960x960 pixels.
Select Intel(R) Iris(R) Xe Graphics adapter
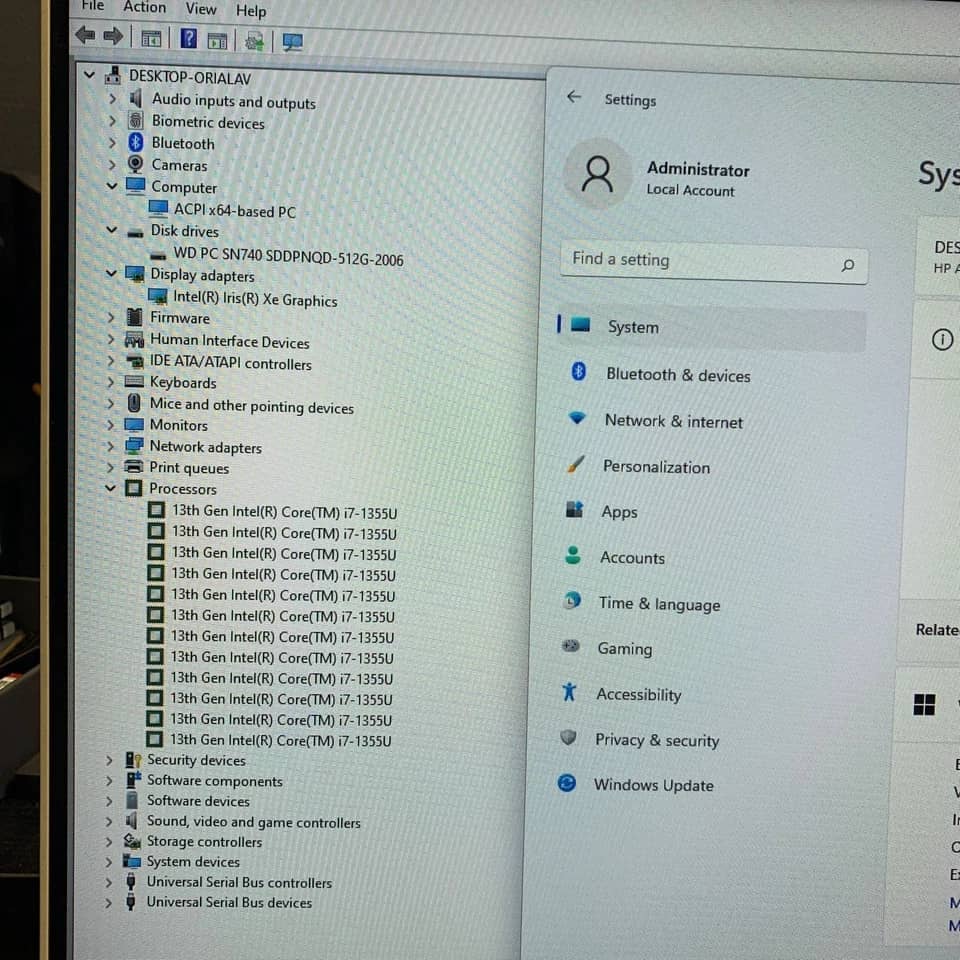tap(255, 299)
